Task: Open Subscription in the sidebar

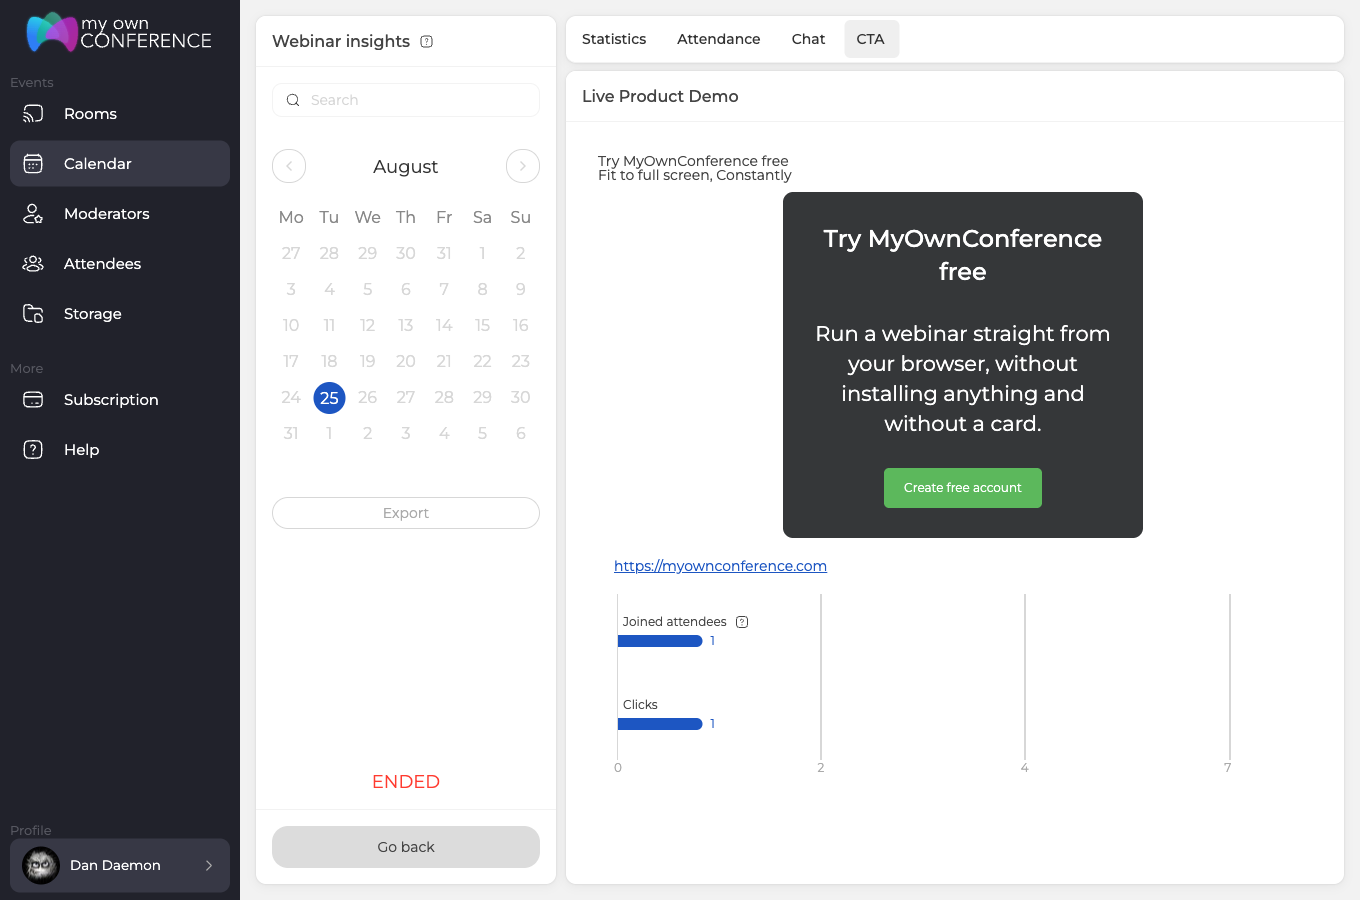Action: 120,400
